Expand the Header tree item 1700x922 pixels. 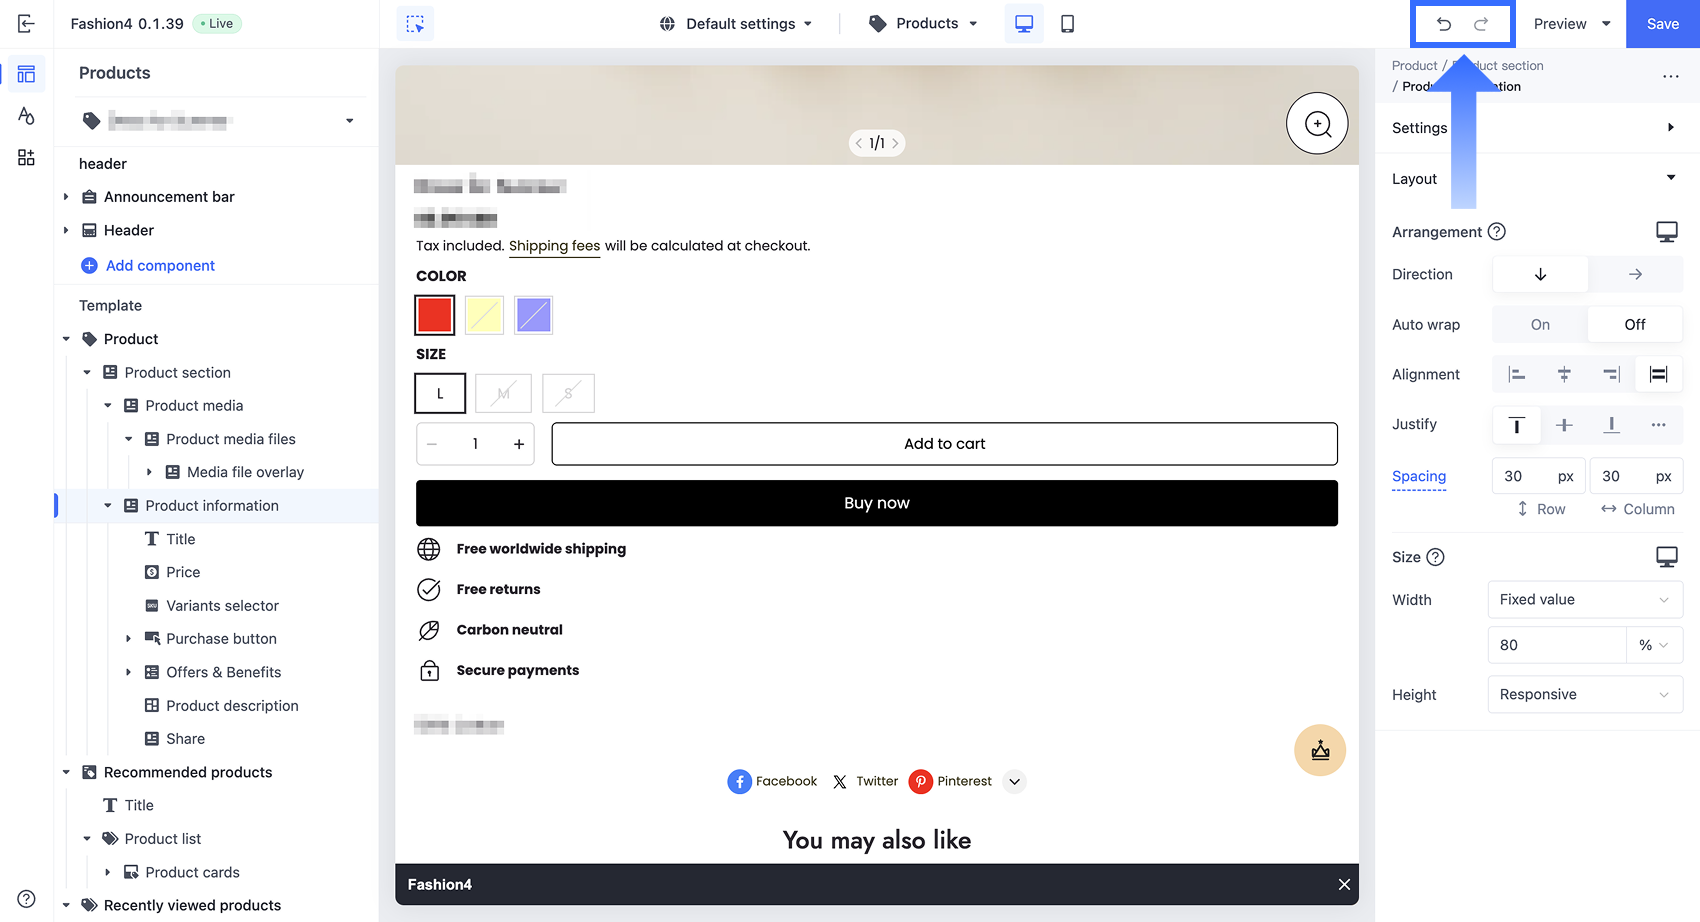pyautogui.click(x=66, y=230)
